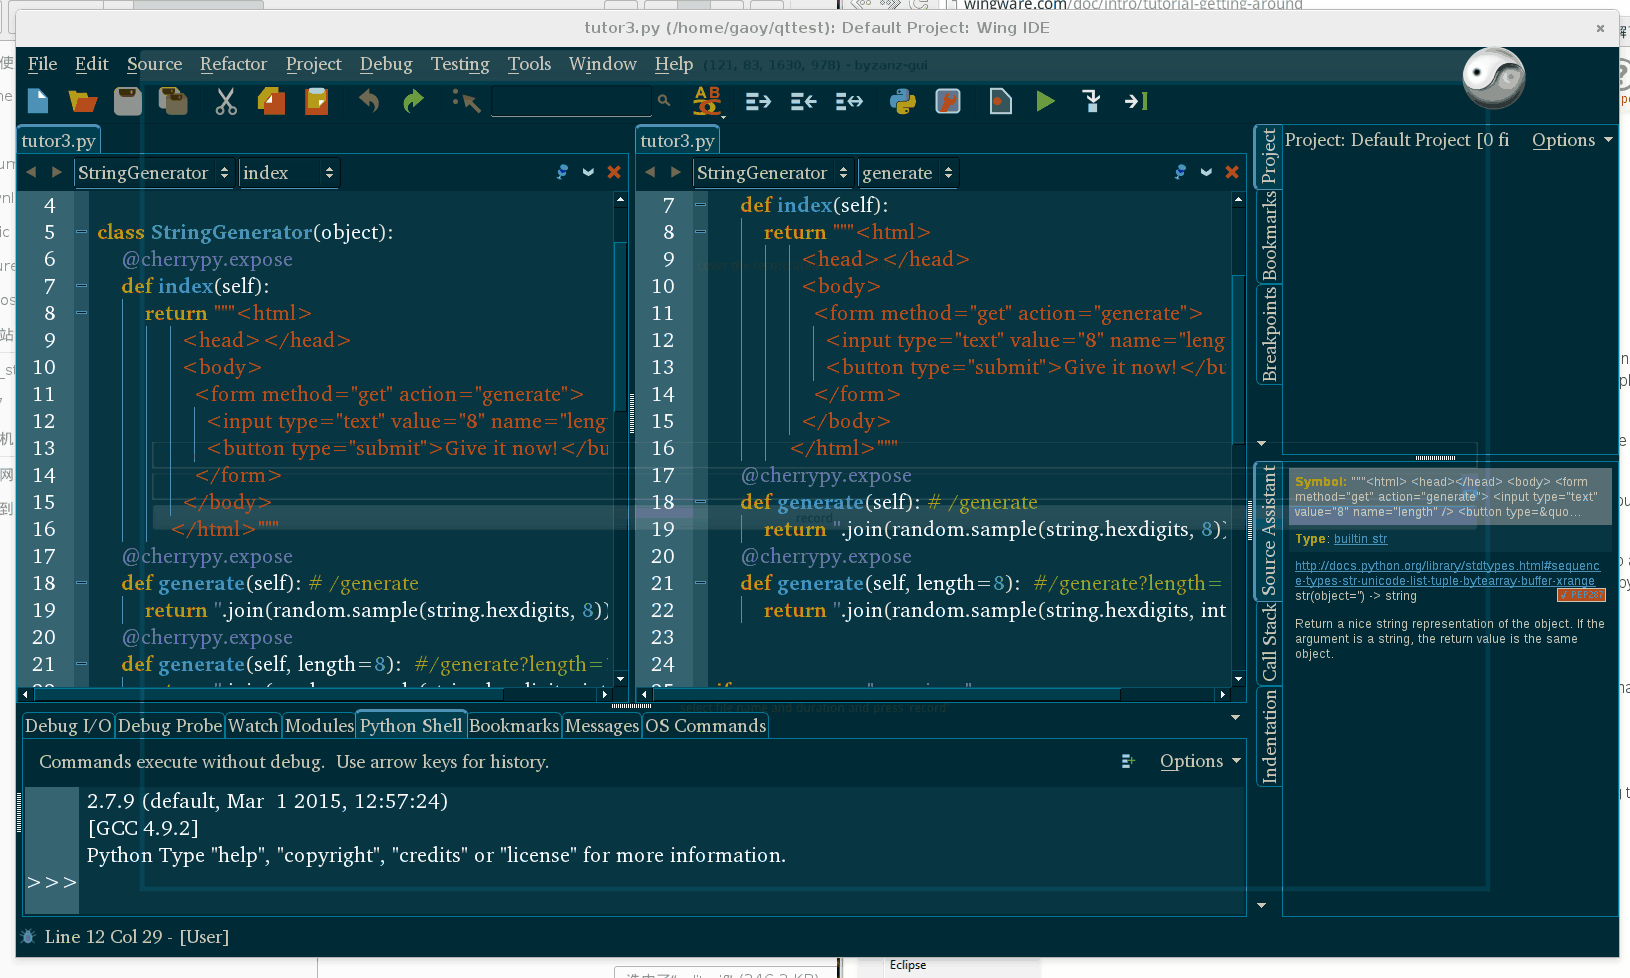
Task: Start debugging with the green run arrow
Action: point(1045,101)
